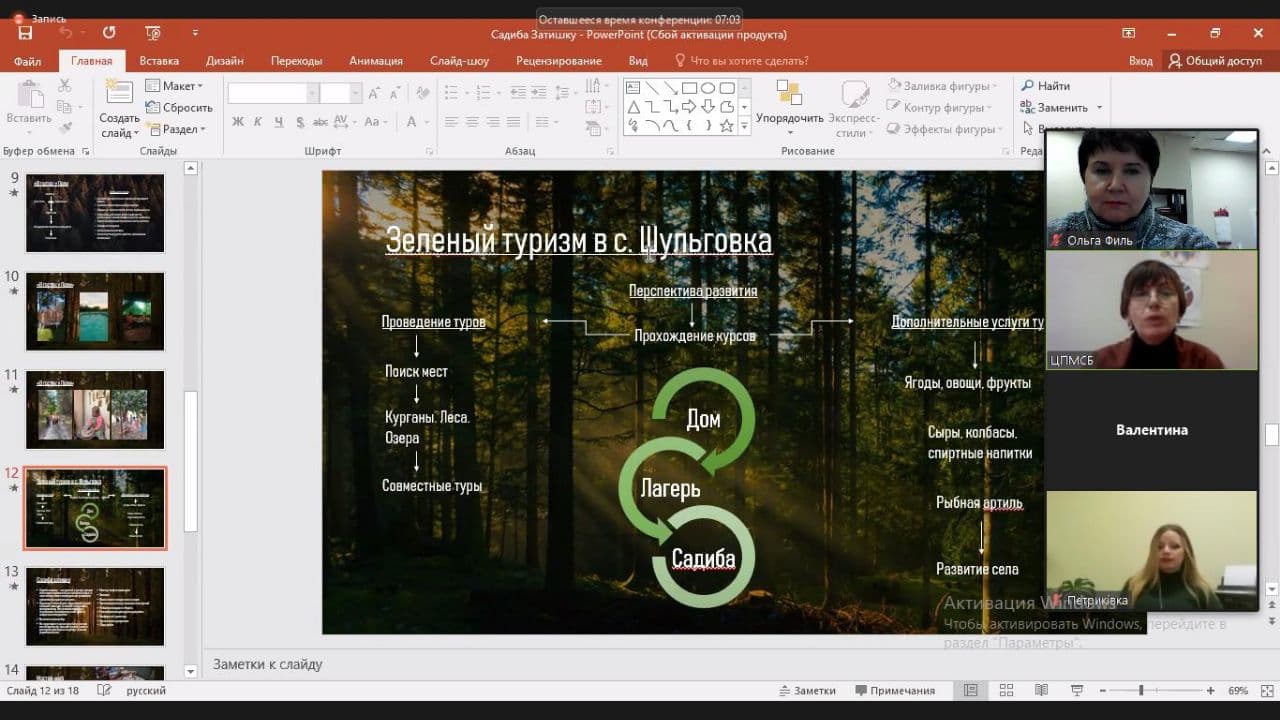Click the Общий доступ share button

1215,61
